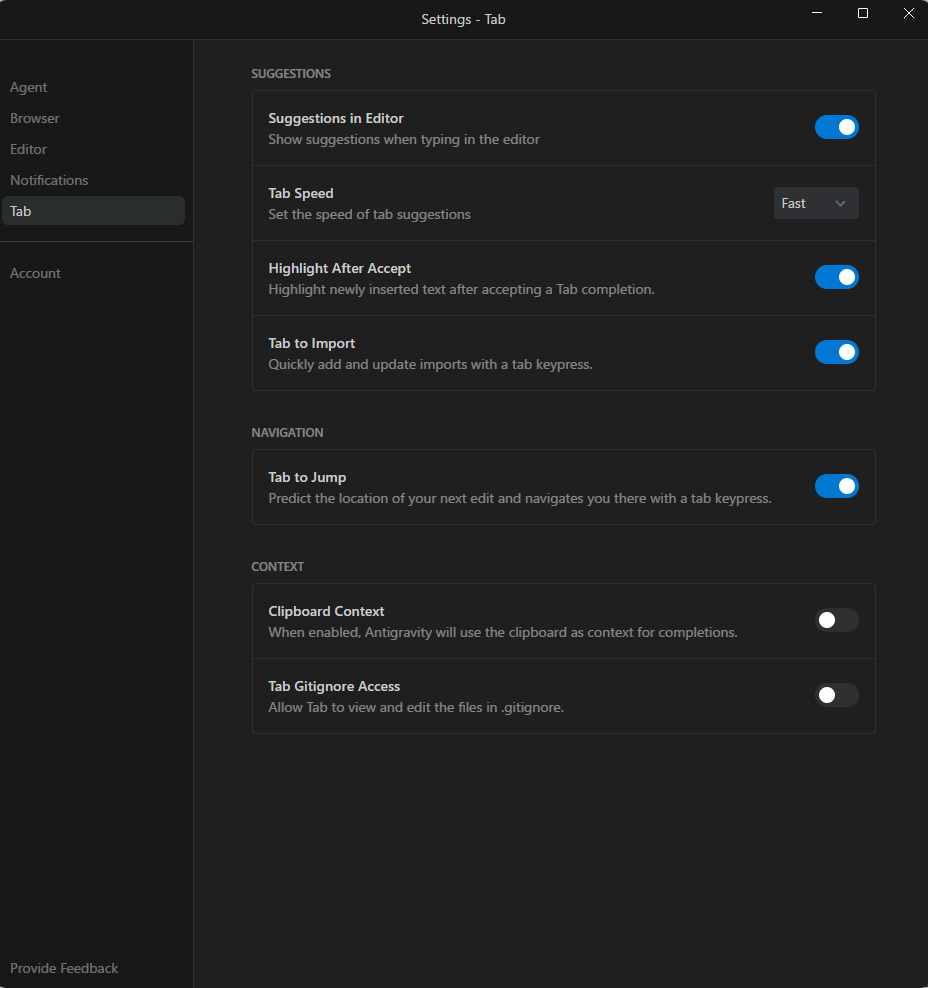The height and width of the screenshot is (988, 928).
Task: Turn off Highlight After Accept
Action: (836, 277)
